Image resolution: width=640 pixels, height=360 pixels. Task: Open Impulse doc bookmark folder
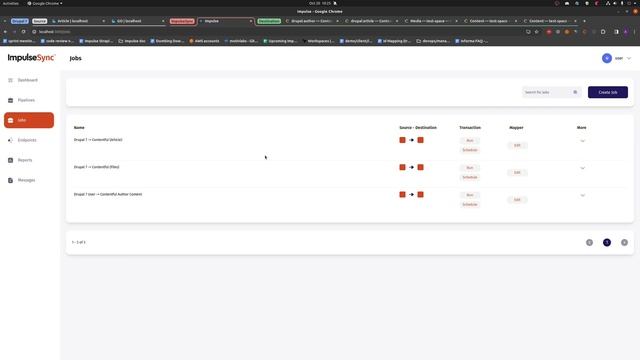[132, 41]
